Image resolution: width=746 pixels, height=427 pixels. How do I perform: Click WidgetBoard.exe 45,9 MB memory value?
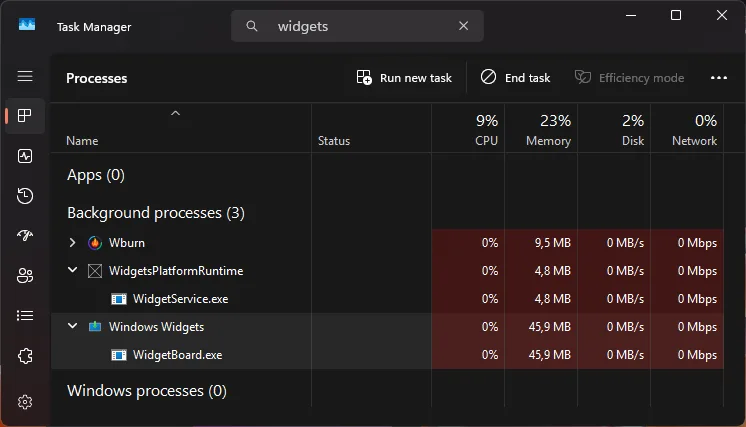[x=550, y=355]
